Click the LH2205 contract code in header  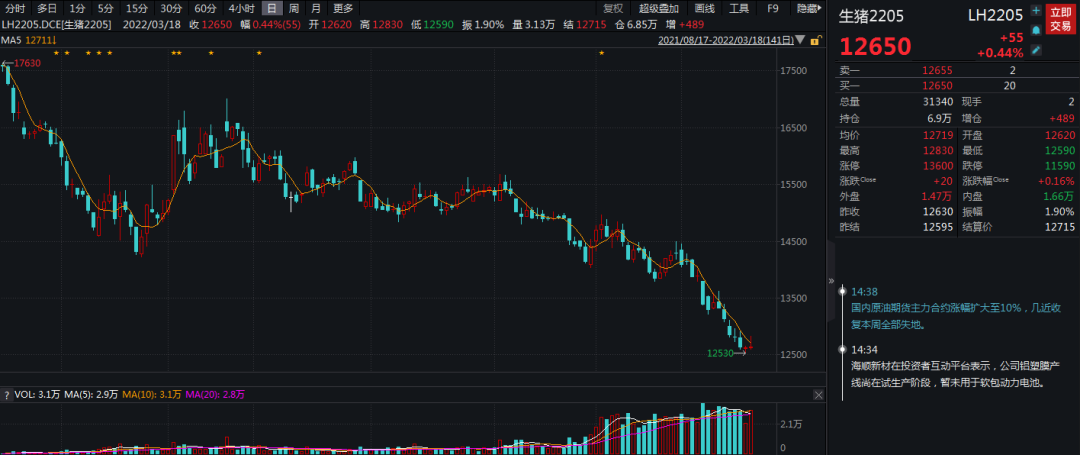click(x=994, y=13)
